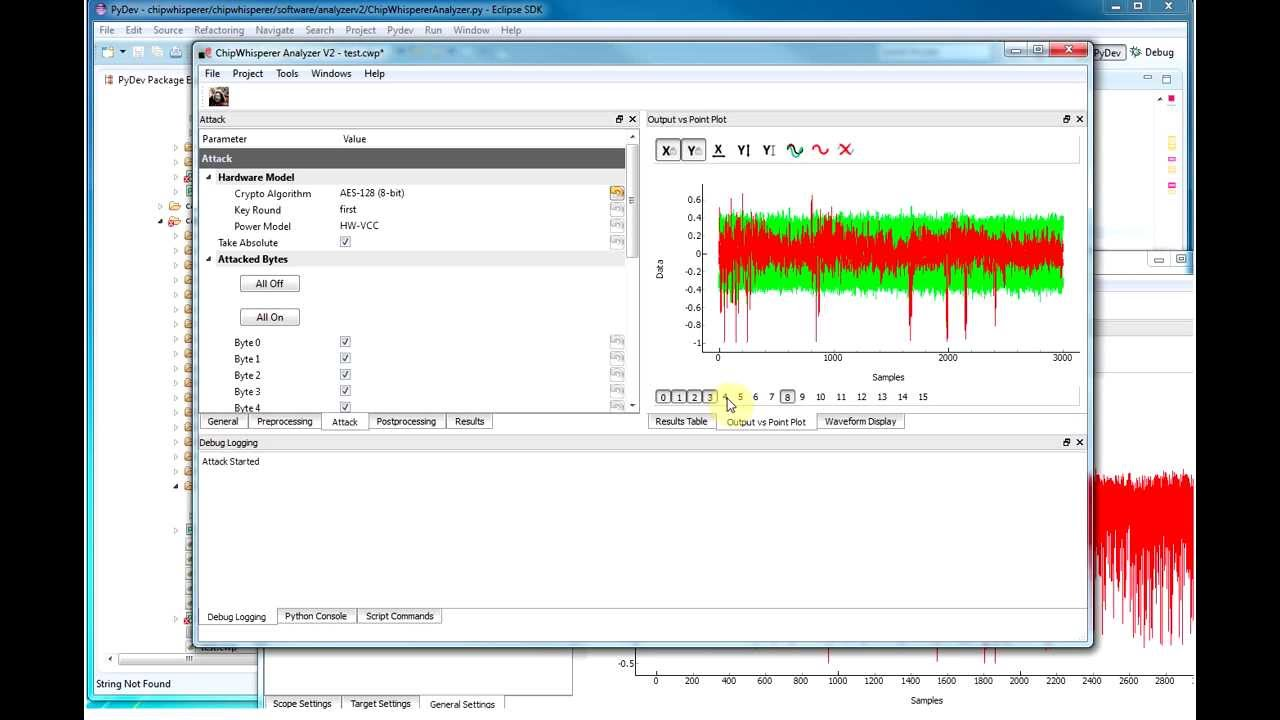Float the Attack dock panel
Viewport: 1280px width, 720px height.
[x=619, y=119]
